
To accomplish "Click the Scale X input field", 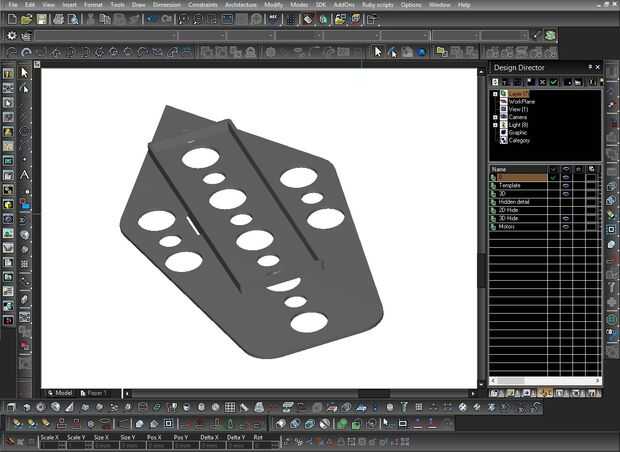I will (x=52, y=445).
